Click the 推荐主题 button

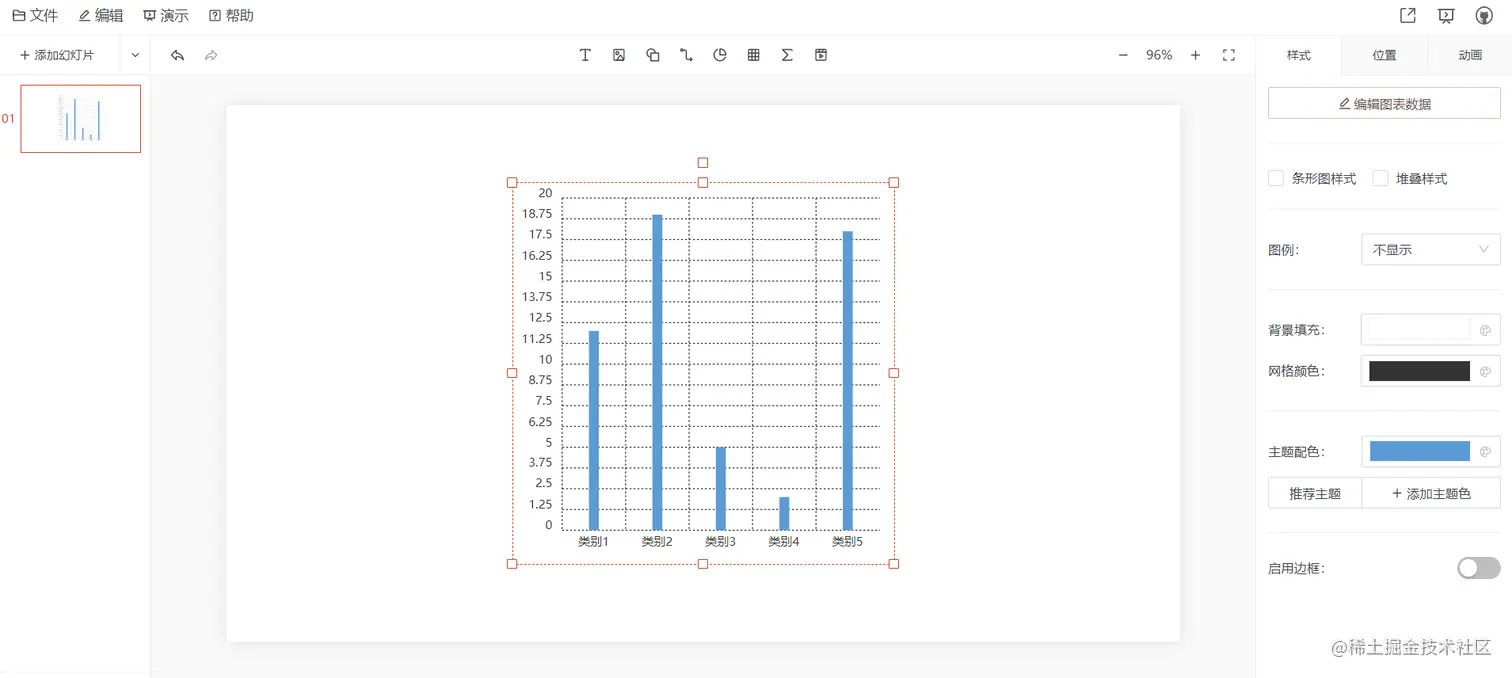coord(1315,493)
